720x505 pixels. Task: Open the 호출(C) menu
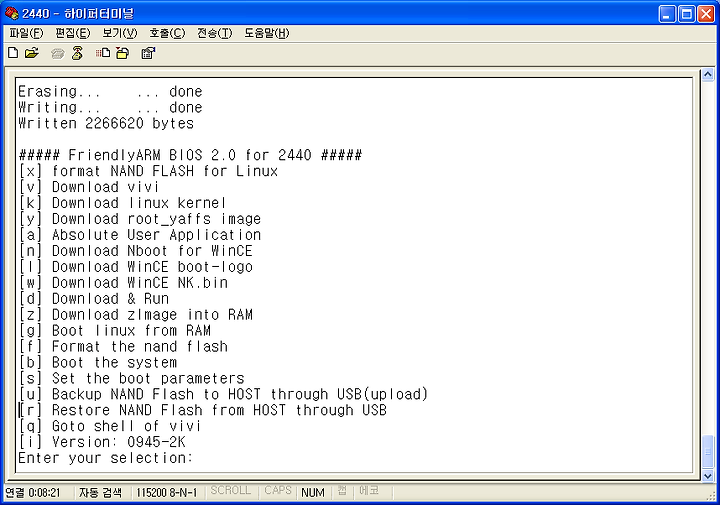click(167, 33)
